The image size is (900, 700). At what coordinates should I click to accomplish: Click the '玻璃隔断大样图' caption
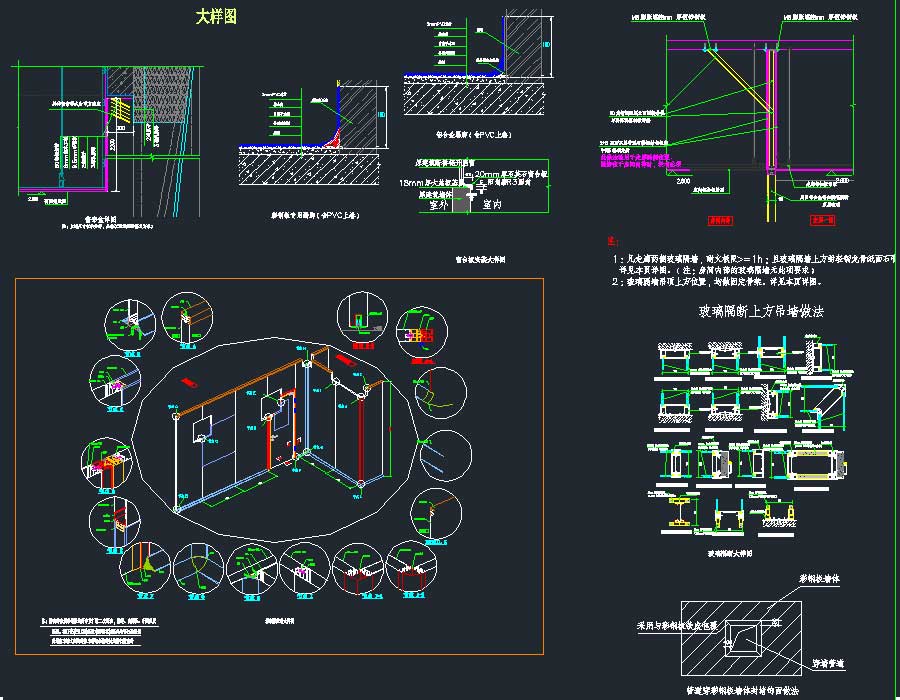pyautogui.click(x=730, y=554)
